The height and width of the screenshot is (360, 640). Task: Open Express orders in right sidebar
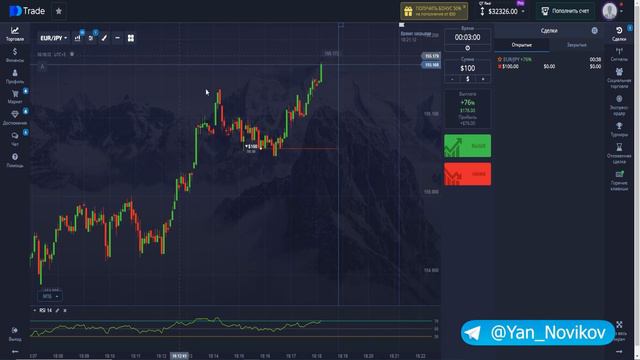point(619,105)
